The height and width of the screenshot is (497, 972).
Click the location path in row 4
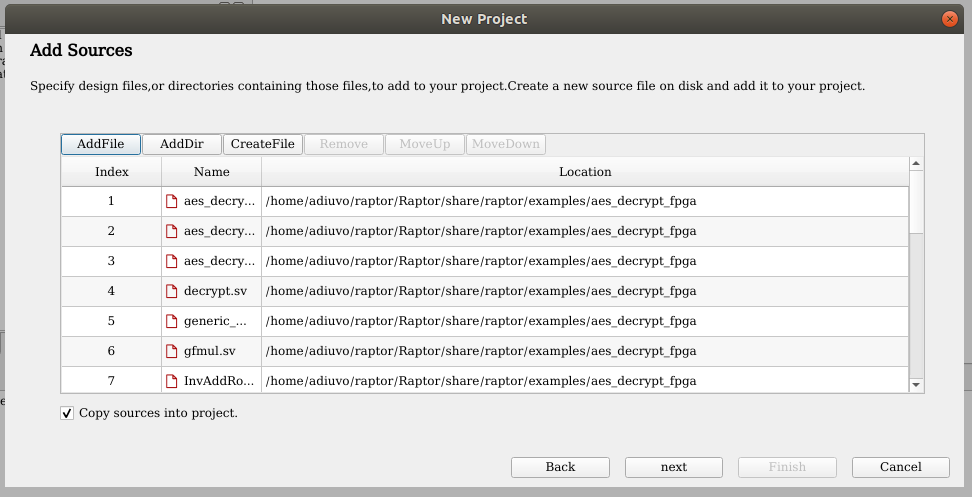(x=481, y=291)
